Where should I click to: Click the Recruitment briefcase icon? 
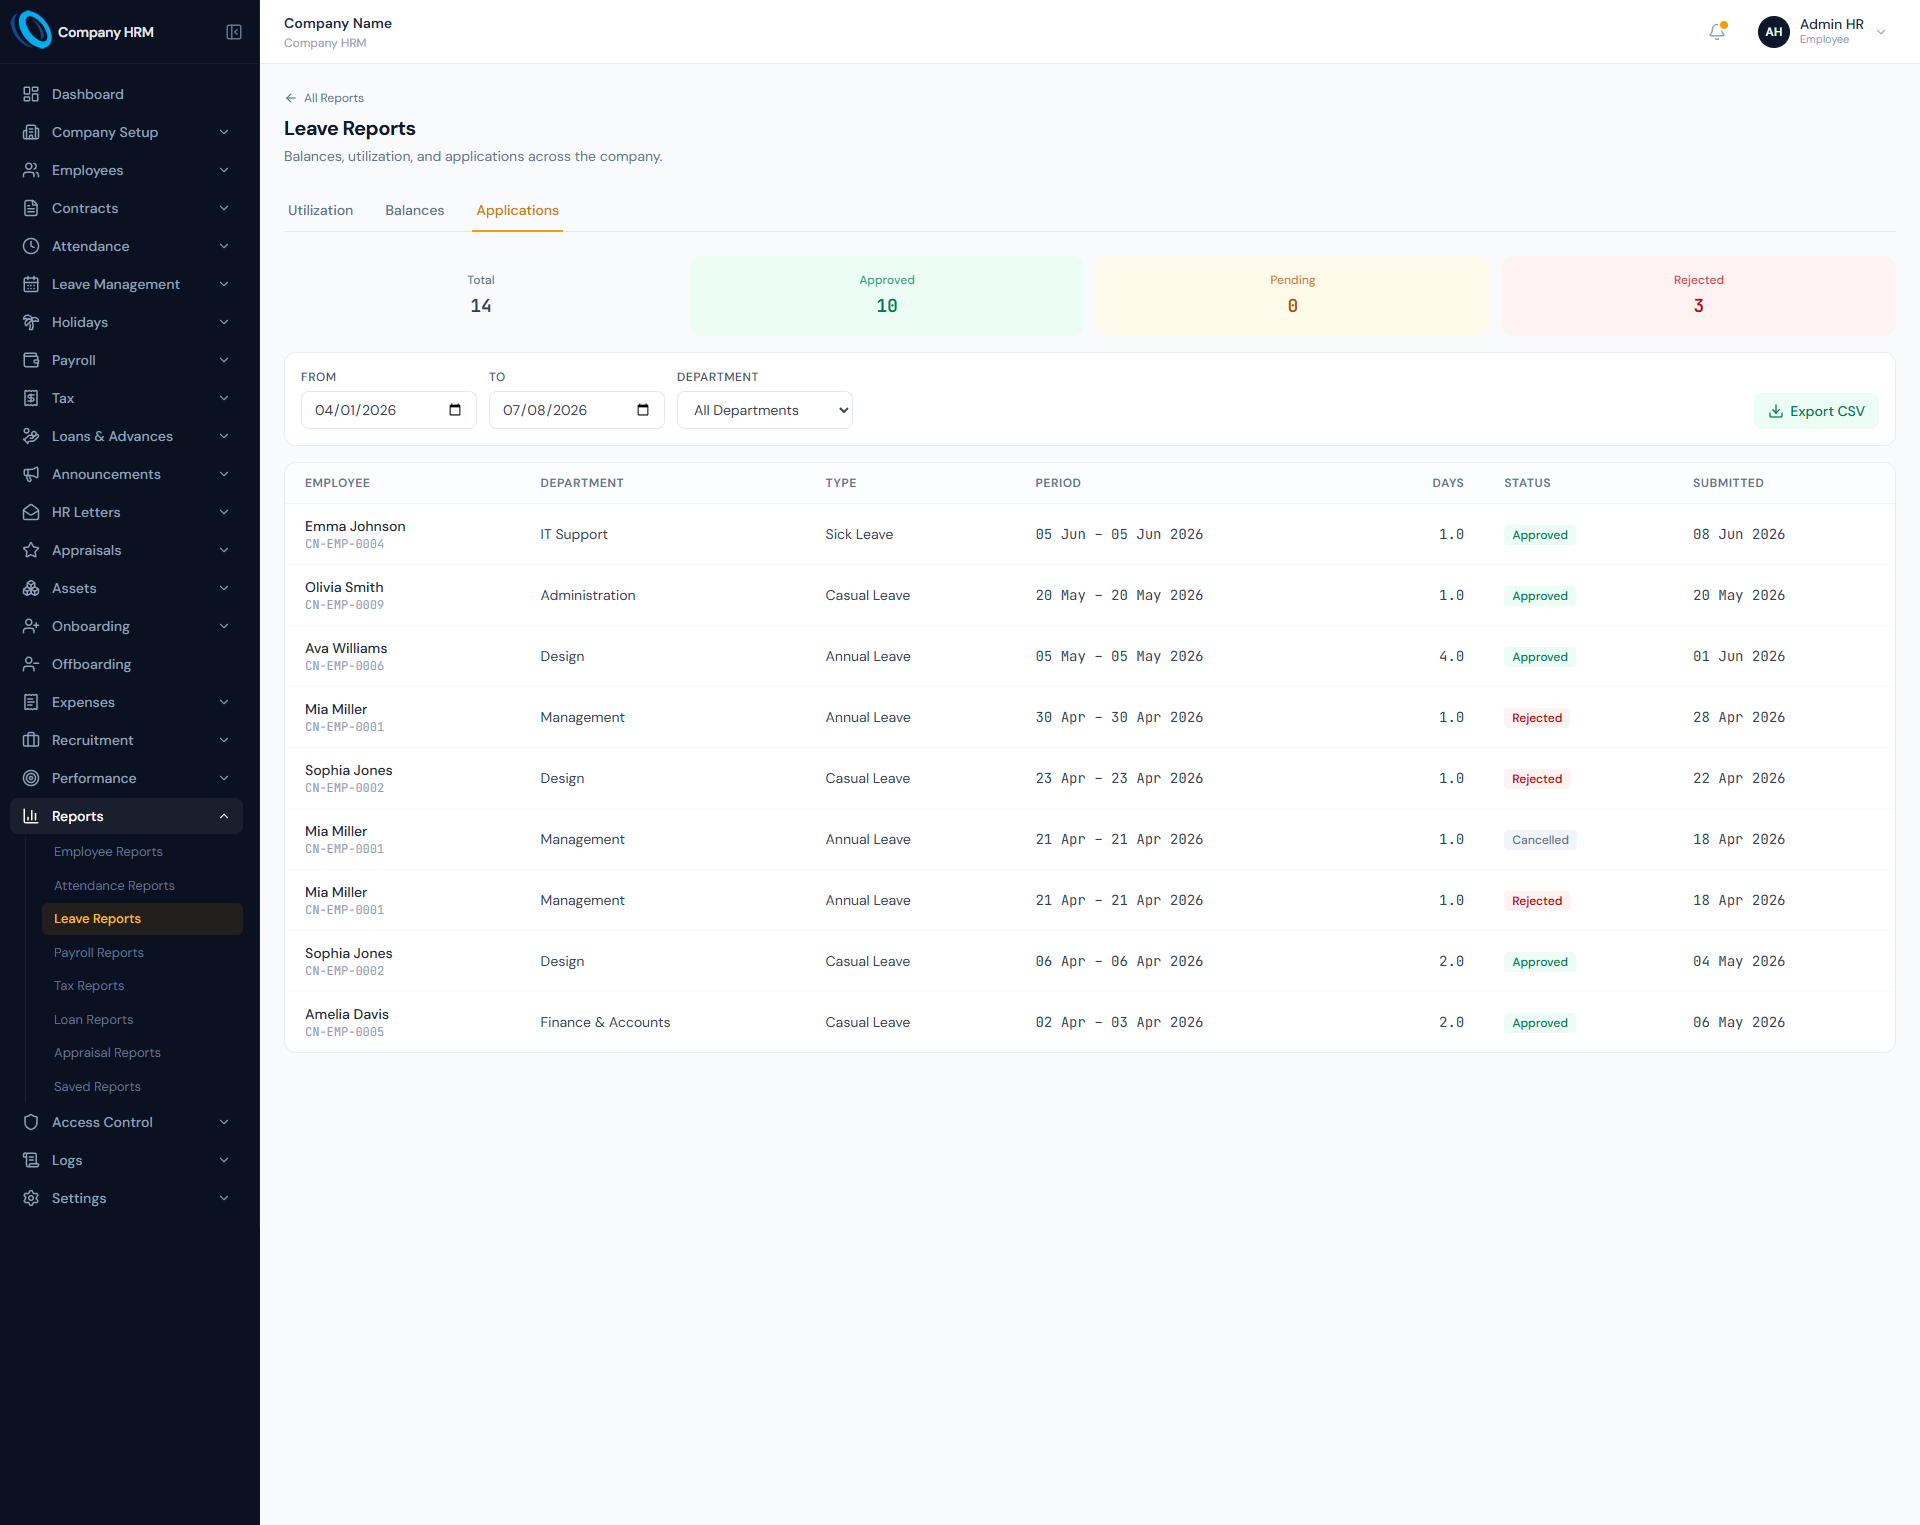coord(31,740)
